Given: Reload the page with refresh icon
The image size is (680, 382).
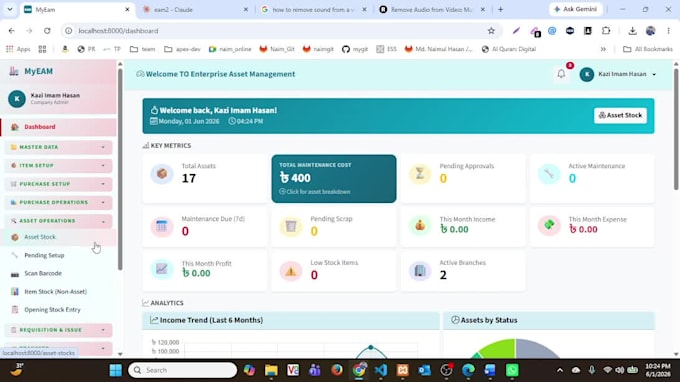Looking at the screenshot, I should (47, 31).
